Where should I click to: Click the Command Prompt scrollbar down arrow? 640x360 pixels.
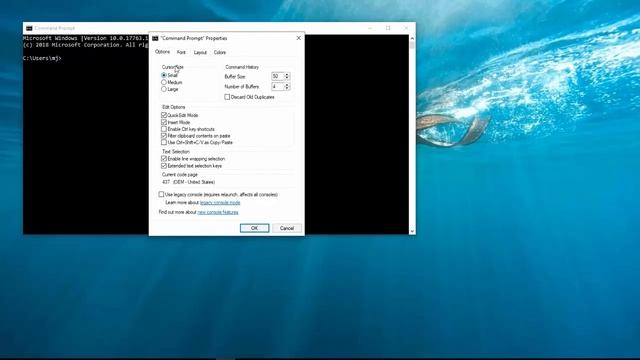412,231
